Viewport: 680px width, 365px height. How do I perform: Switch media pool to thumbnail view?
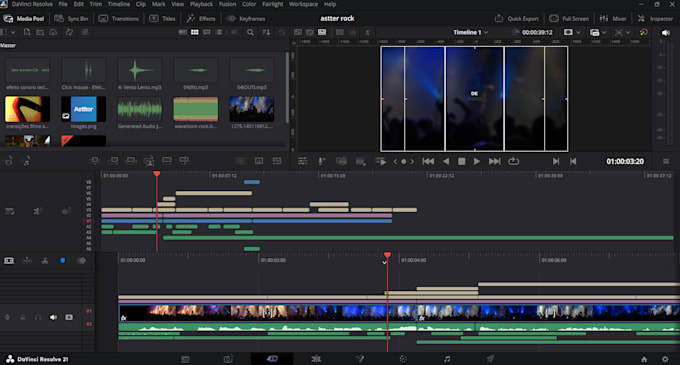pos(195,33)
